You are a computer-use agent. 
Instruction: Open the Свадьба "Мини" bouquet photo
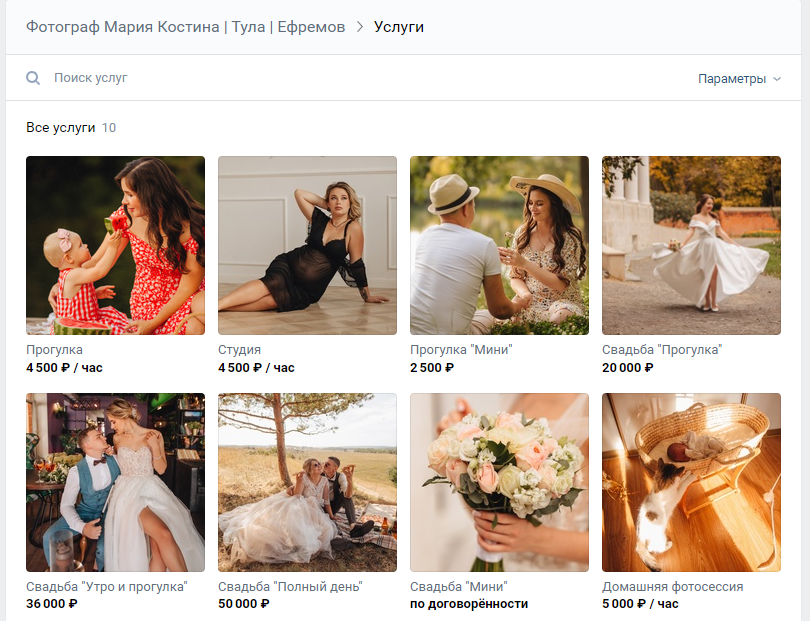[499, 482]
